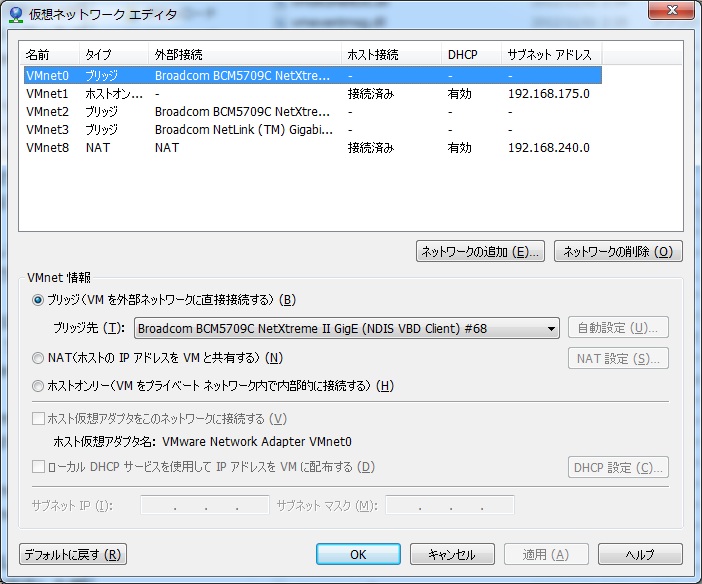The height and width of the screenshot is (584, 702).
Task: Click NAT 設定 button
Action: 618,358
